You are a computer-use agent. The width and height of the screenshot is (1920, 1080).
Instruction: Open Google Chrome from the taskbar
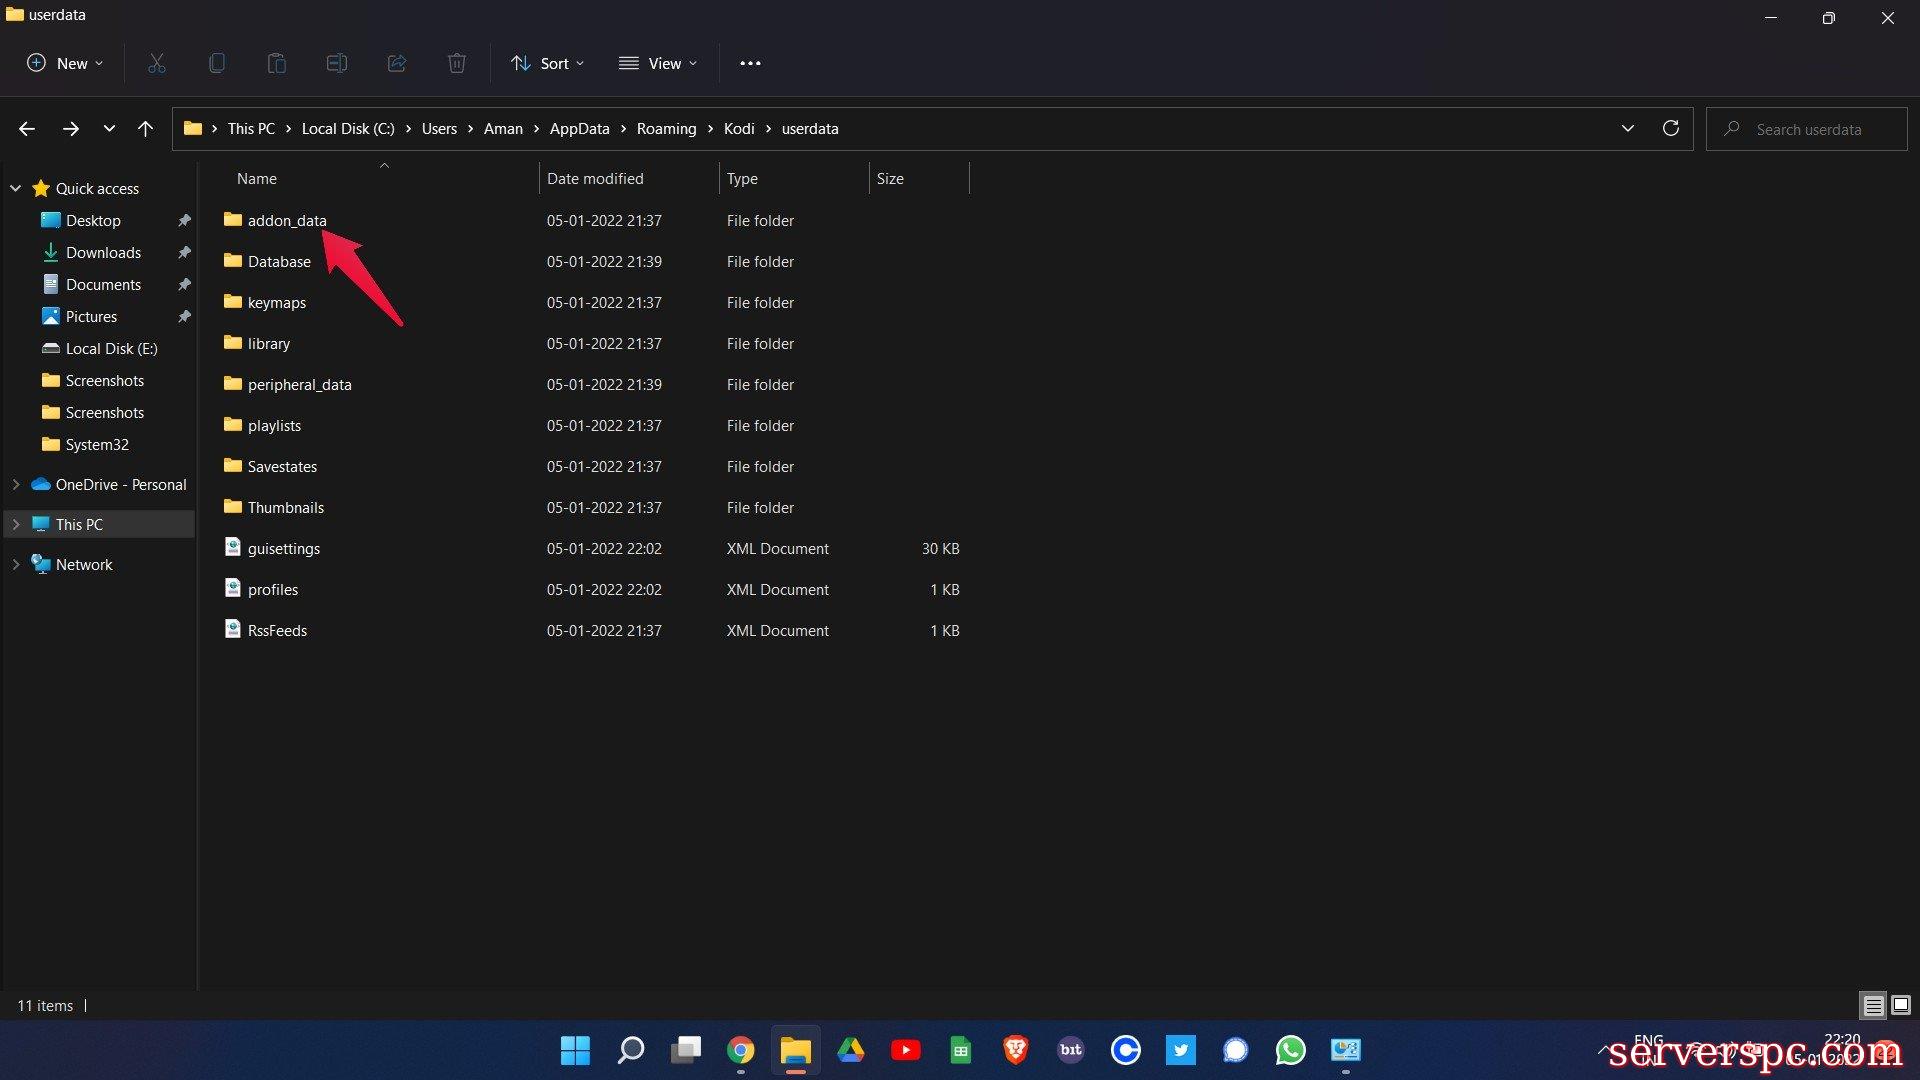740,1050
